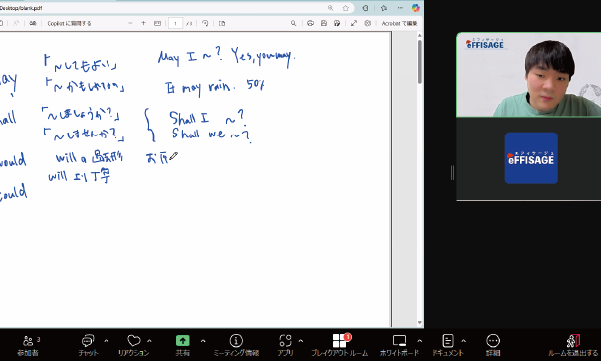
Task: Expand the share options arrow
Action: (x=203, y=340)
